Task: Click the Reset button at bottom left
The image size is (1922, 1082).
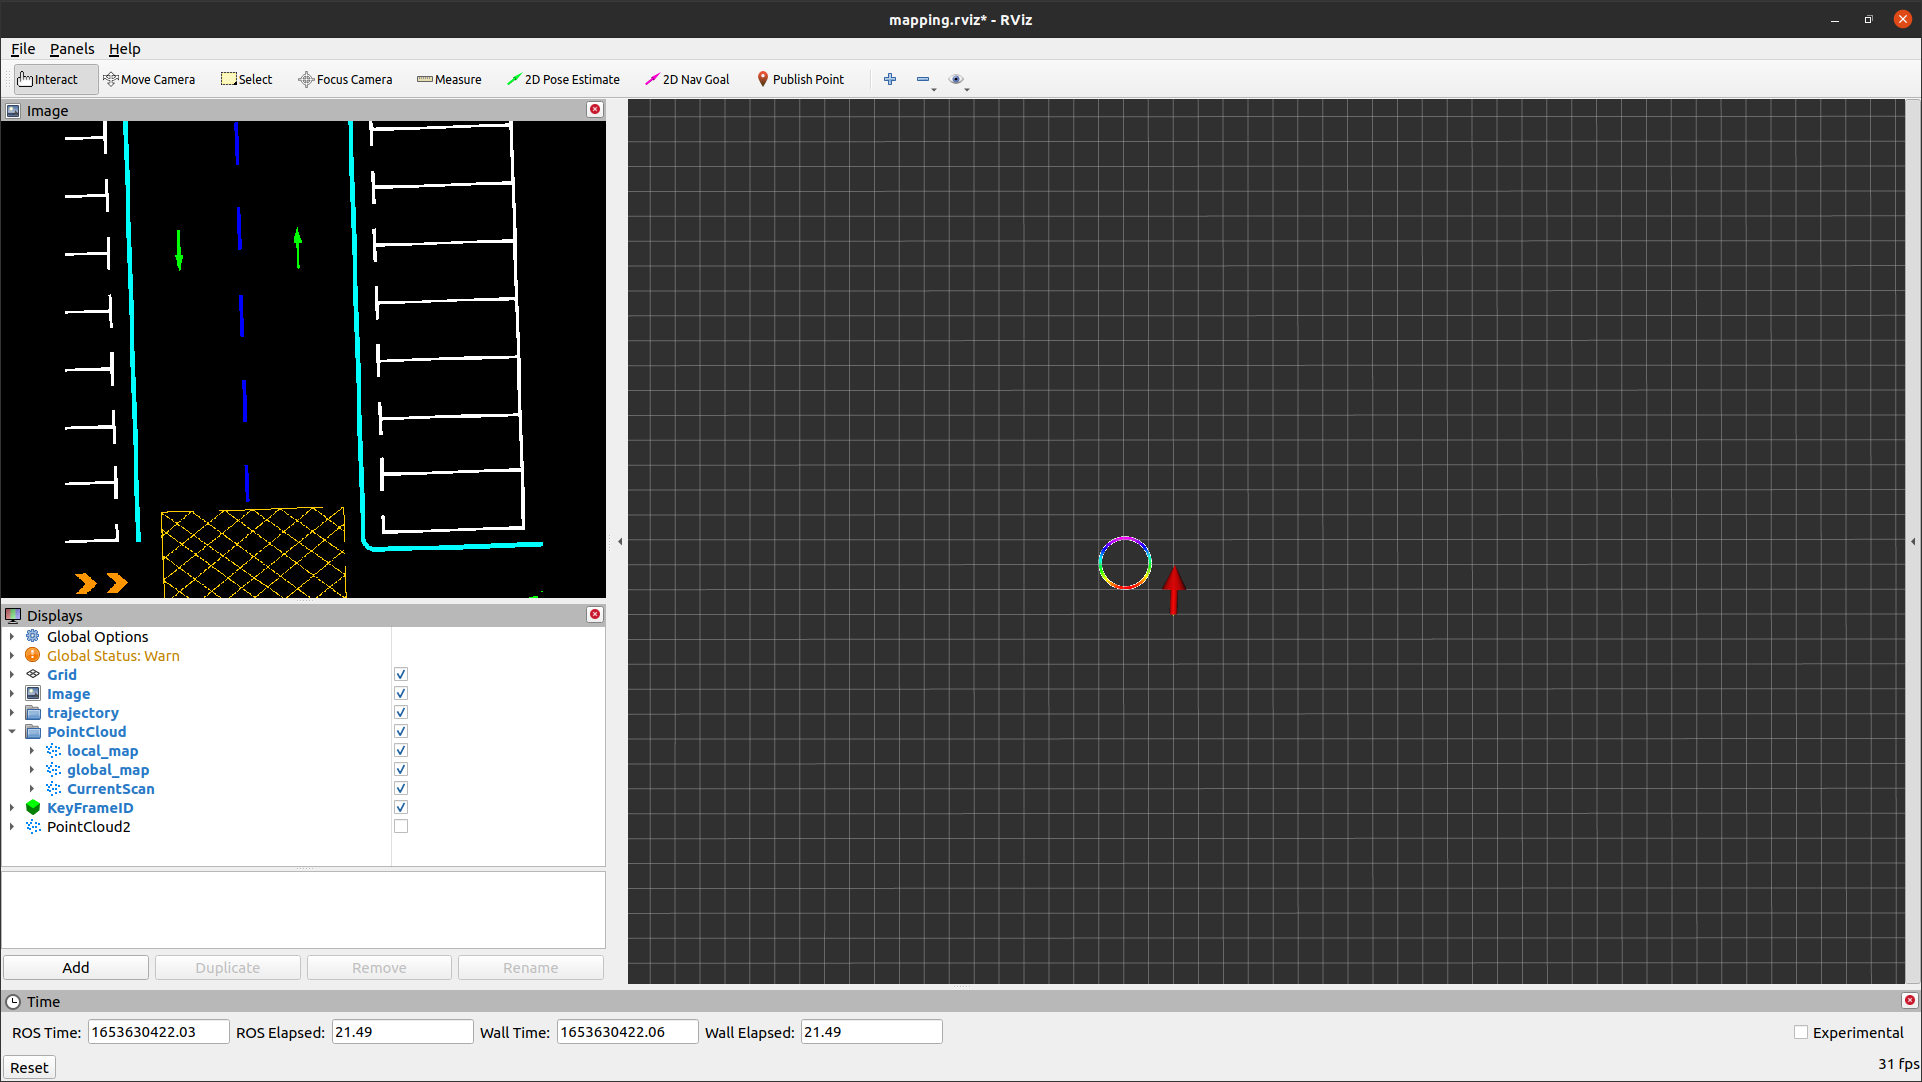Action: (28, 1066)
